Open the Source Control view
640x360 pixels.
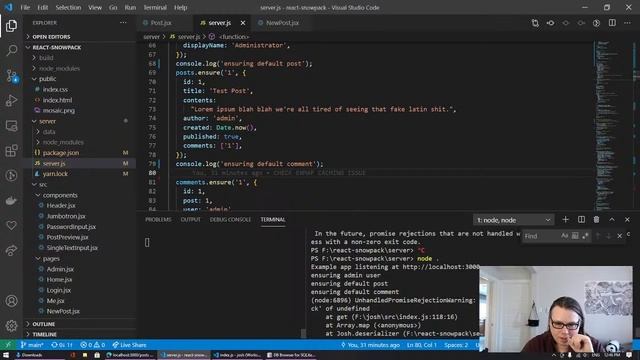pos(11,76)
